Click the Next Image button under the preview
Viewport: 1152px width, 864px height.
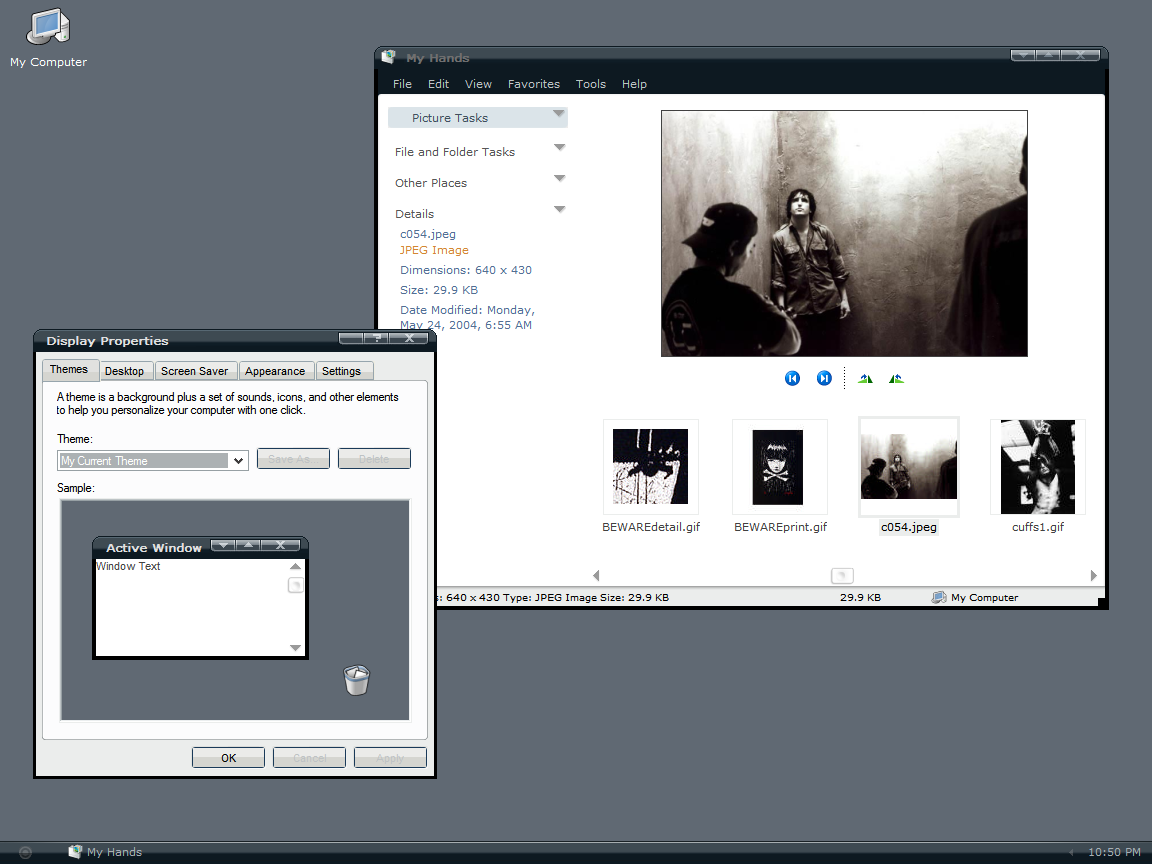[x=824, y=378]
